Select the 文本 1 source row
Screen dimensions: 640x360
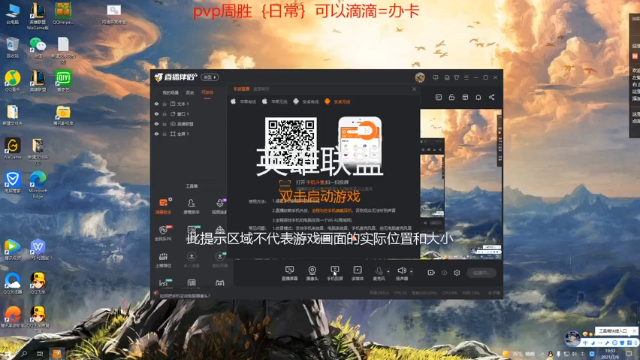coord(189,104)
